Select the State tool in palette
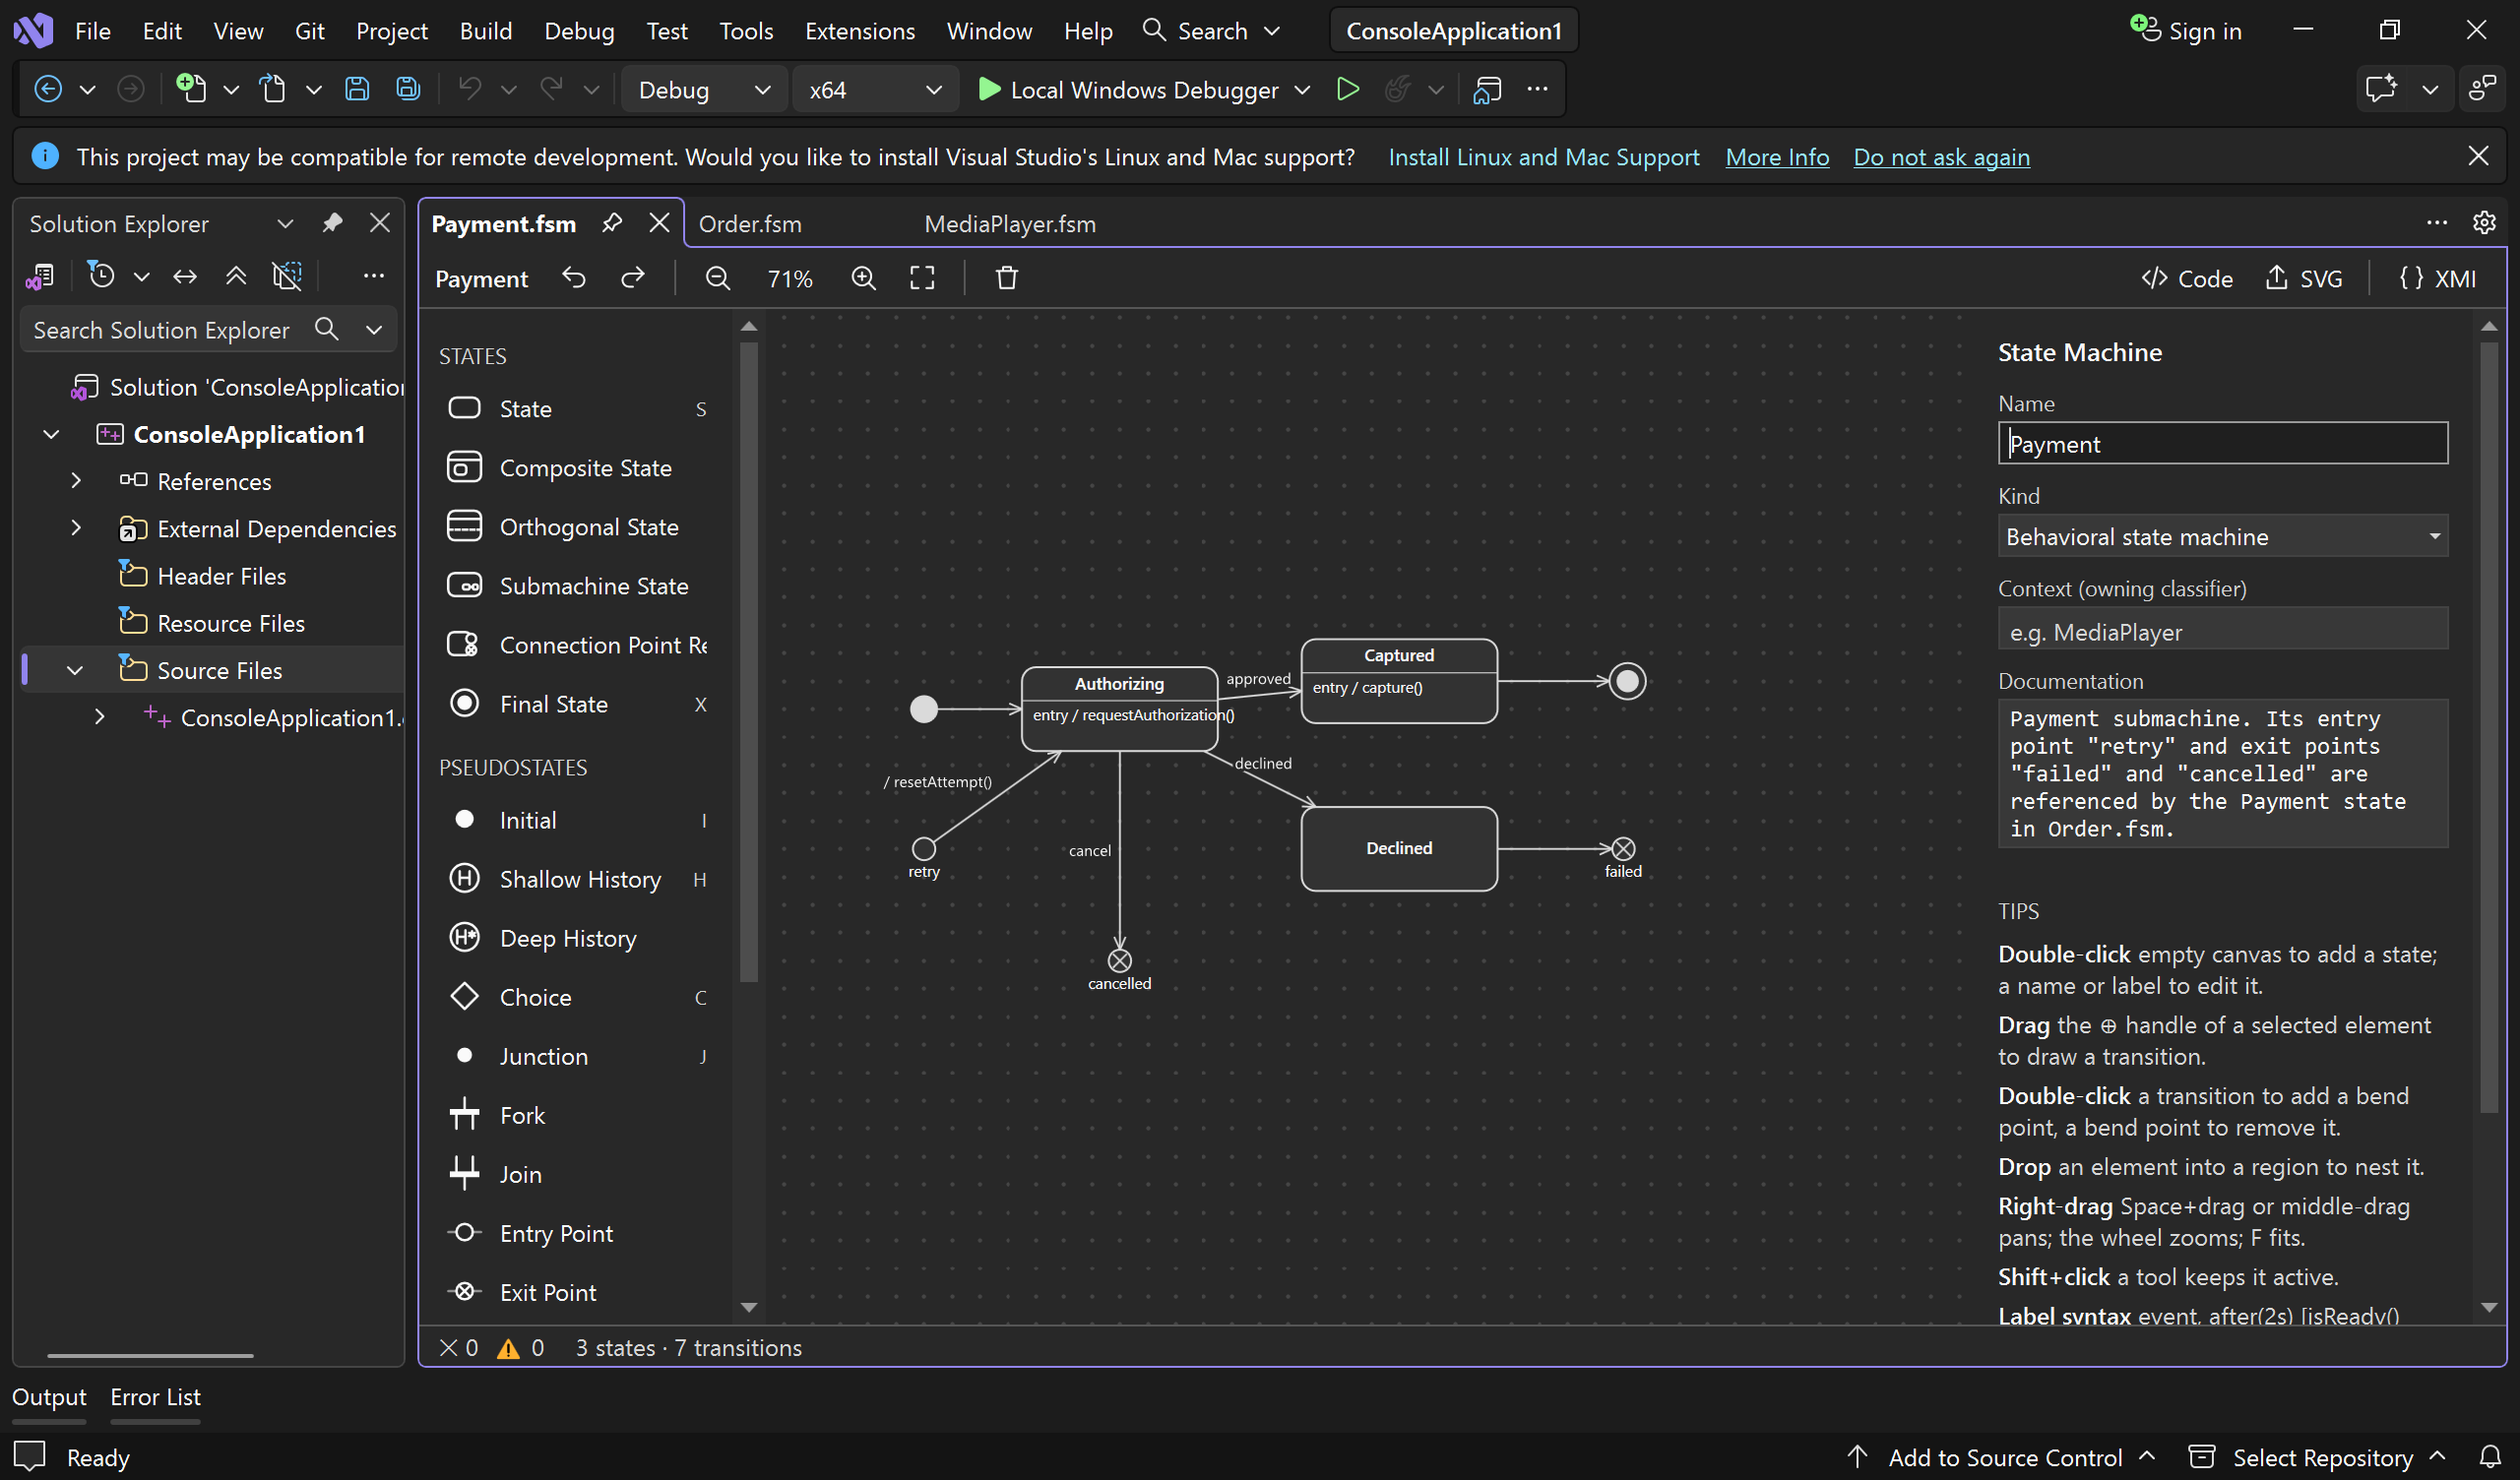The image size is (2520, 1480). 577,409
